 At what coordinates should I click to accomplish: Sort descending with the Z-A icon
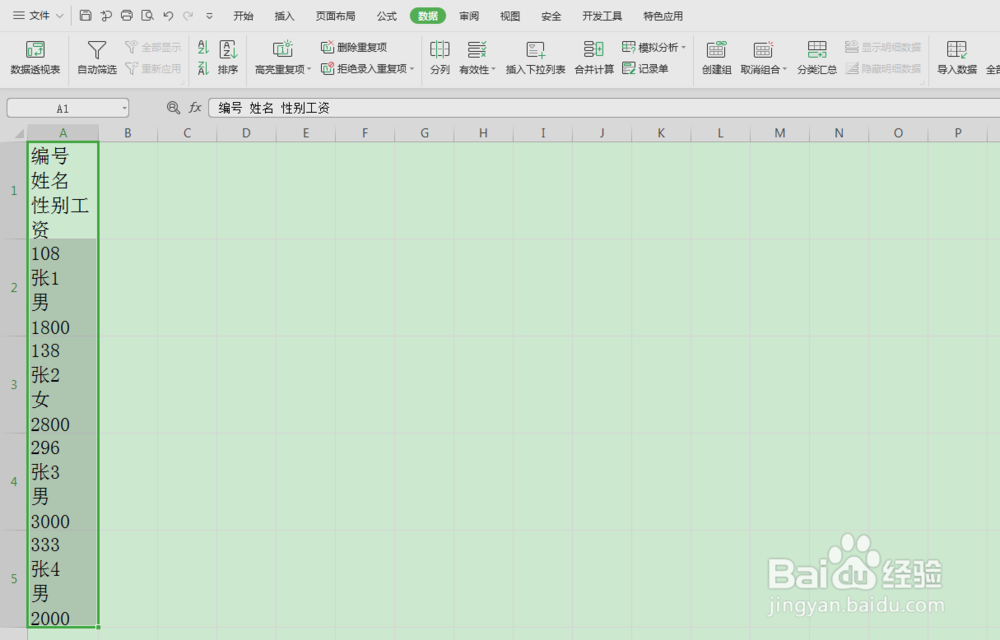(x=203, y=68)
